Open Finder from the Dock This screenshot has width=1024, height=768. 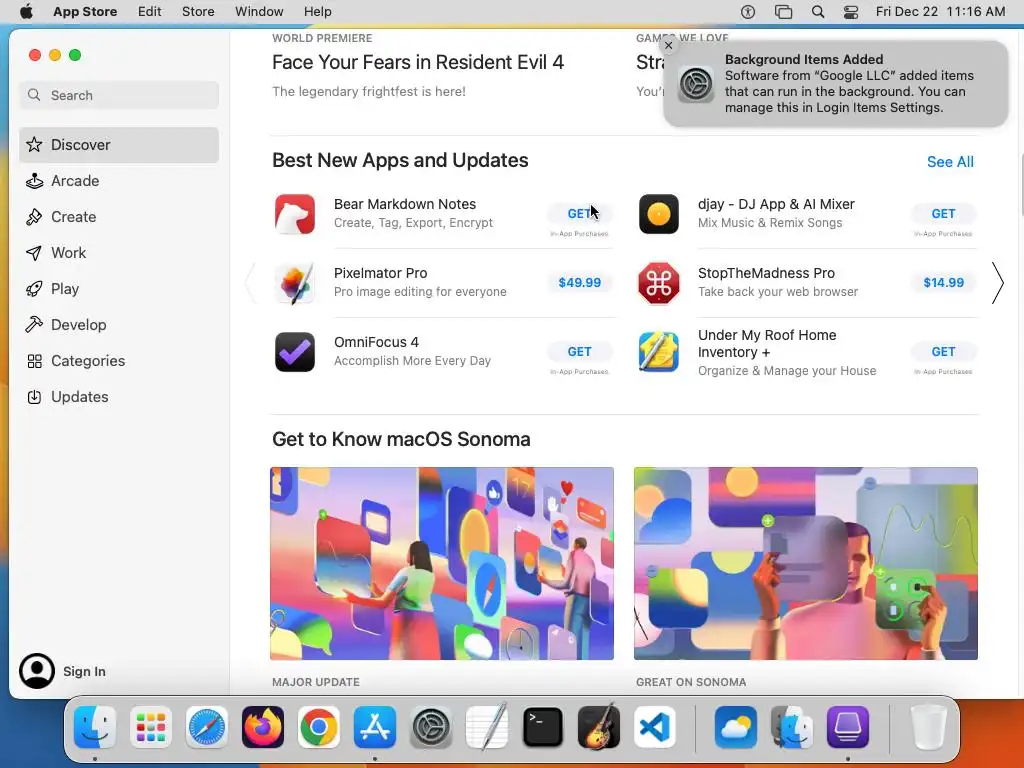tap(95, 727)
